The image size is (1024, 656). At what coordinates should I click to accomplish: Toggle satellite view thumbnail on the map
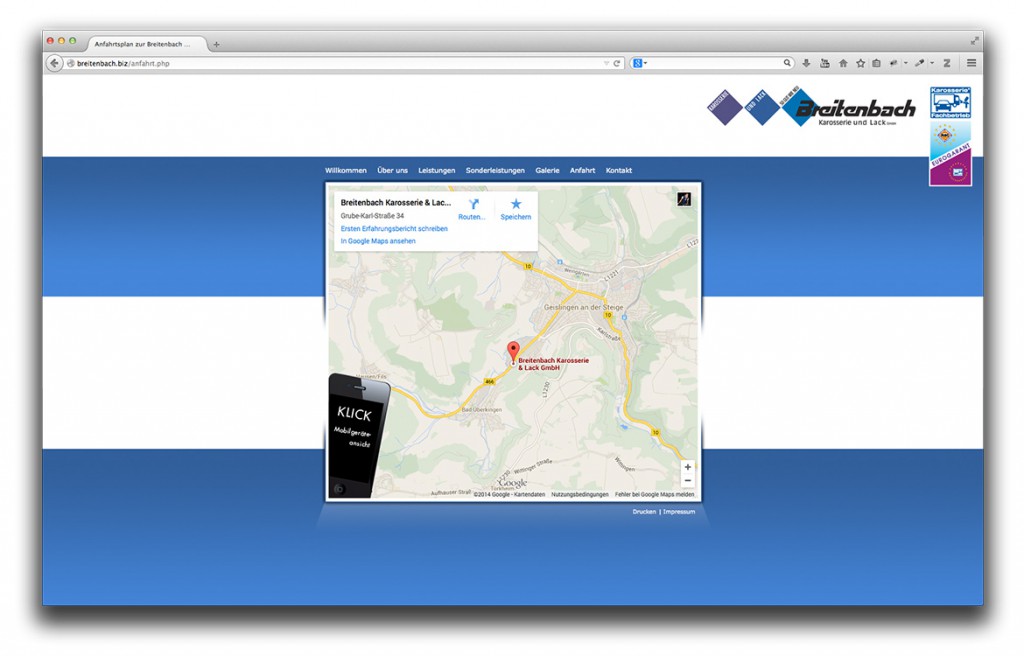tap(684, 199)
